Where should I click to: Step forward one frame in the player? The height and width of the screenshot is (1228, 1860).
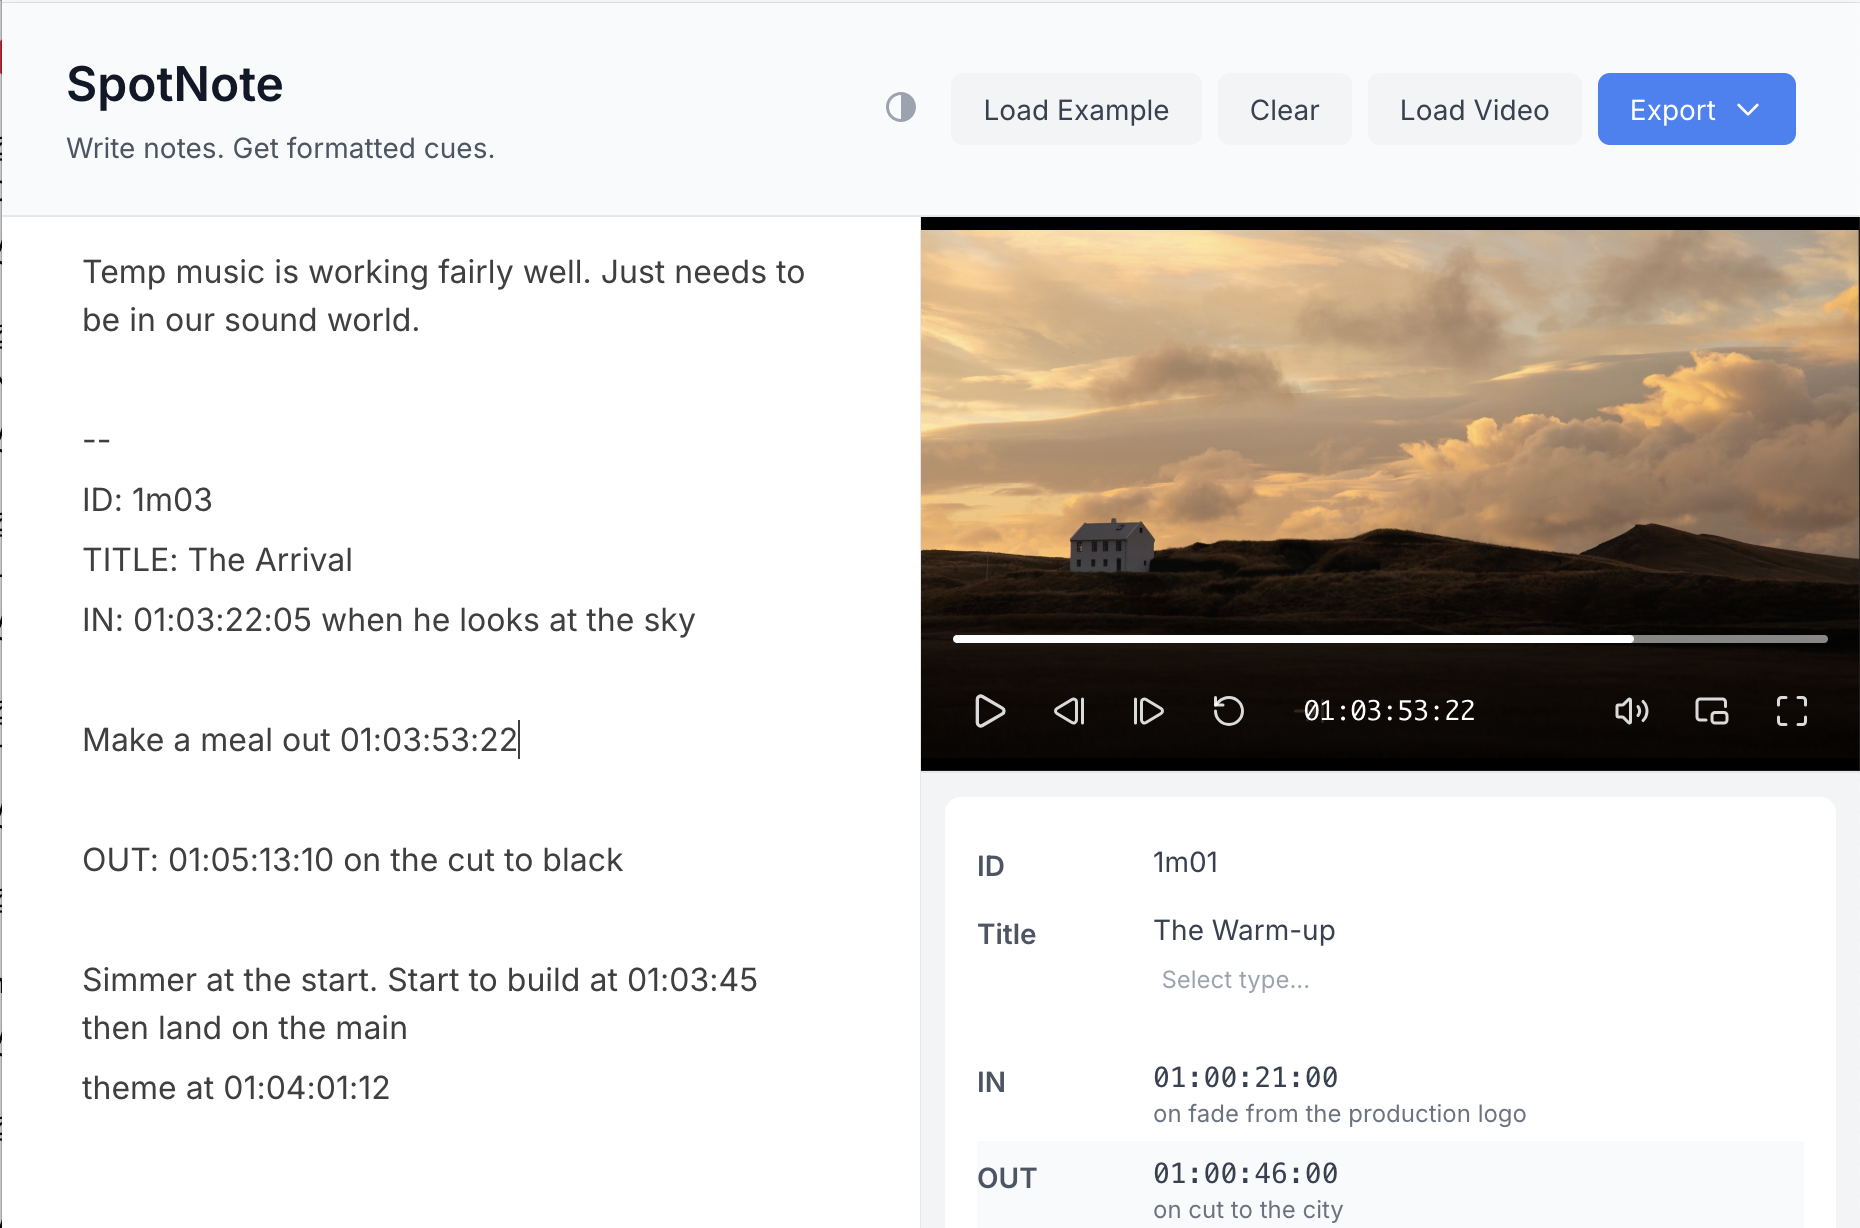1147,711
